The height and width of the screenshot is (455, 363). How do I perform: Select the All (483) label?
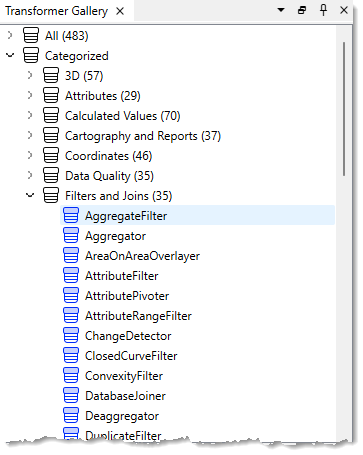coord(67,36)
